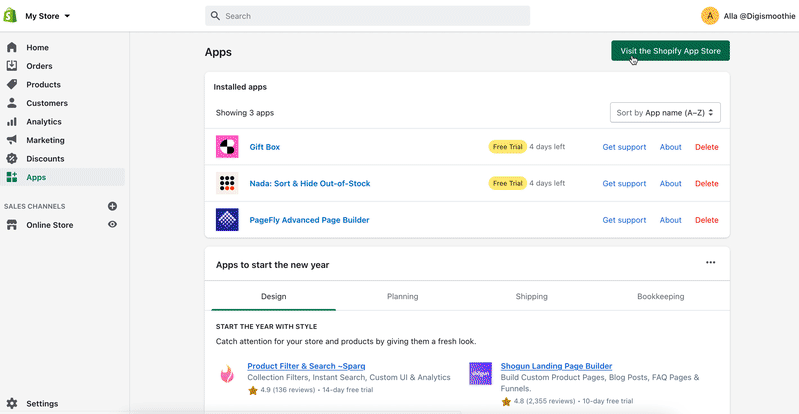
Task: Delete the Gift Box app
Action: pyautogui.click(x=707, y=147)
